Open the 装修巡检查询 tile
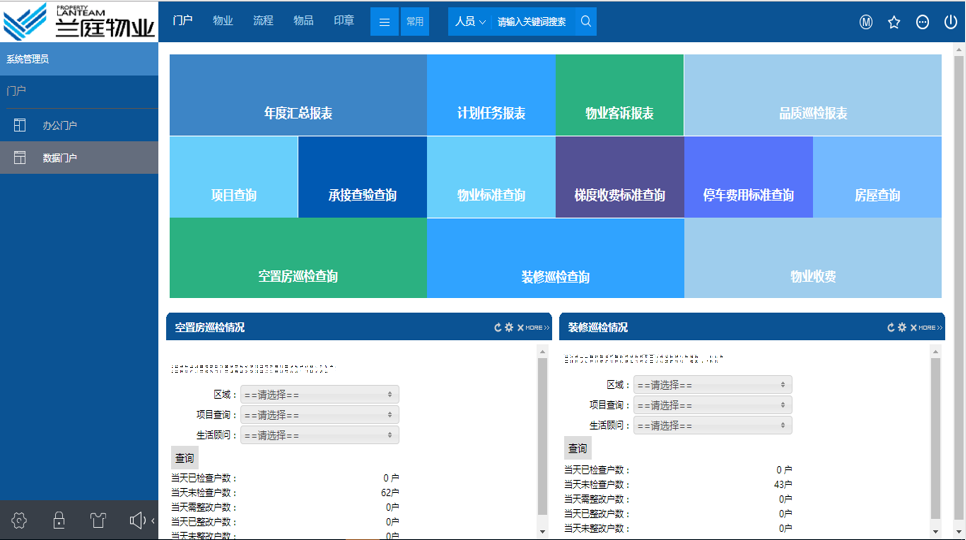966x540 pixels. 556,258
